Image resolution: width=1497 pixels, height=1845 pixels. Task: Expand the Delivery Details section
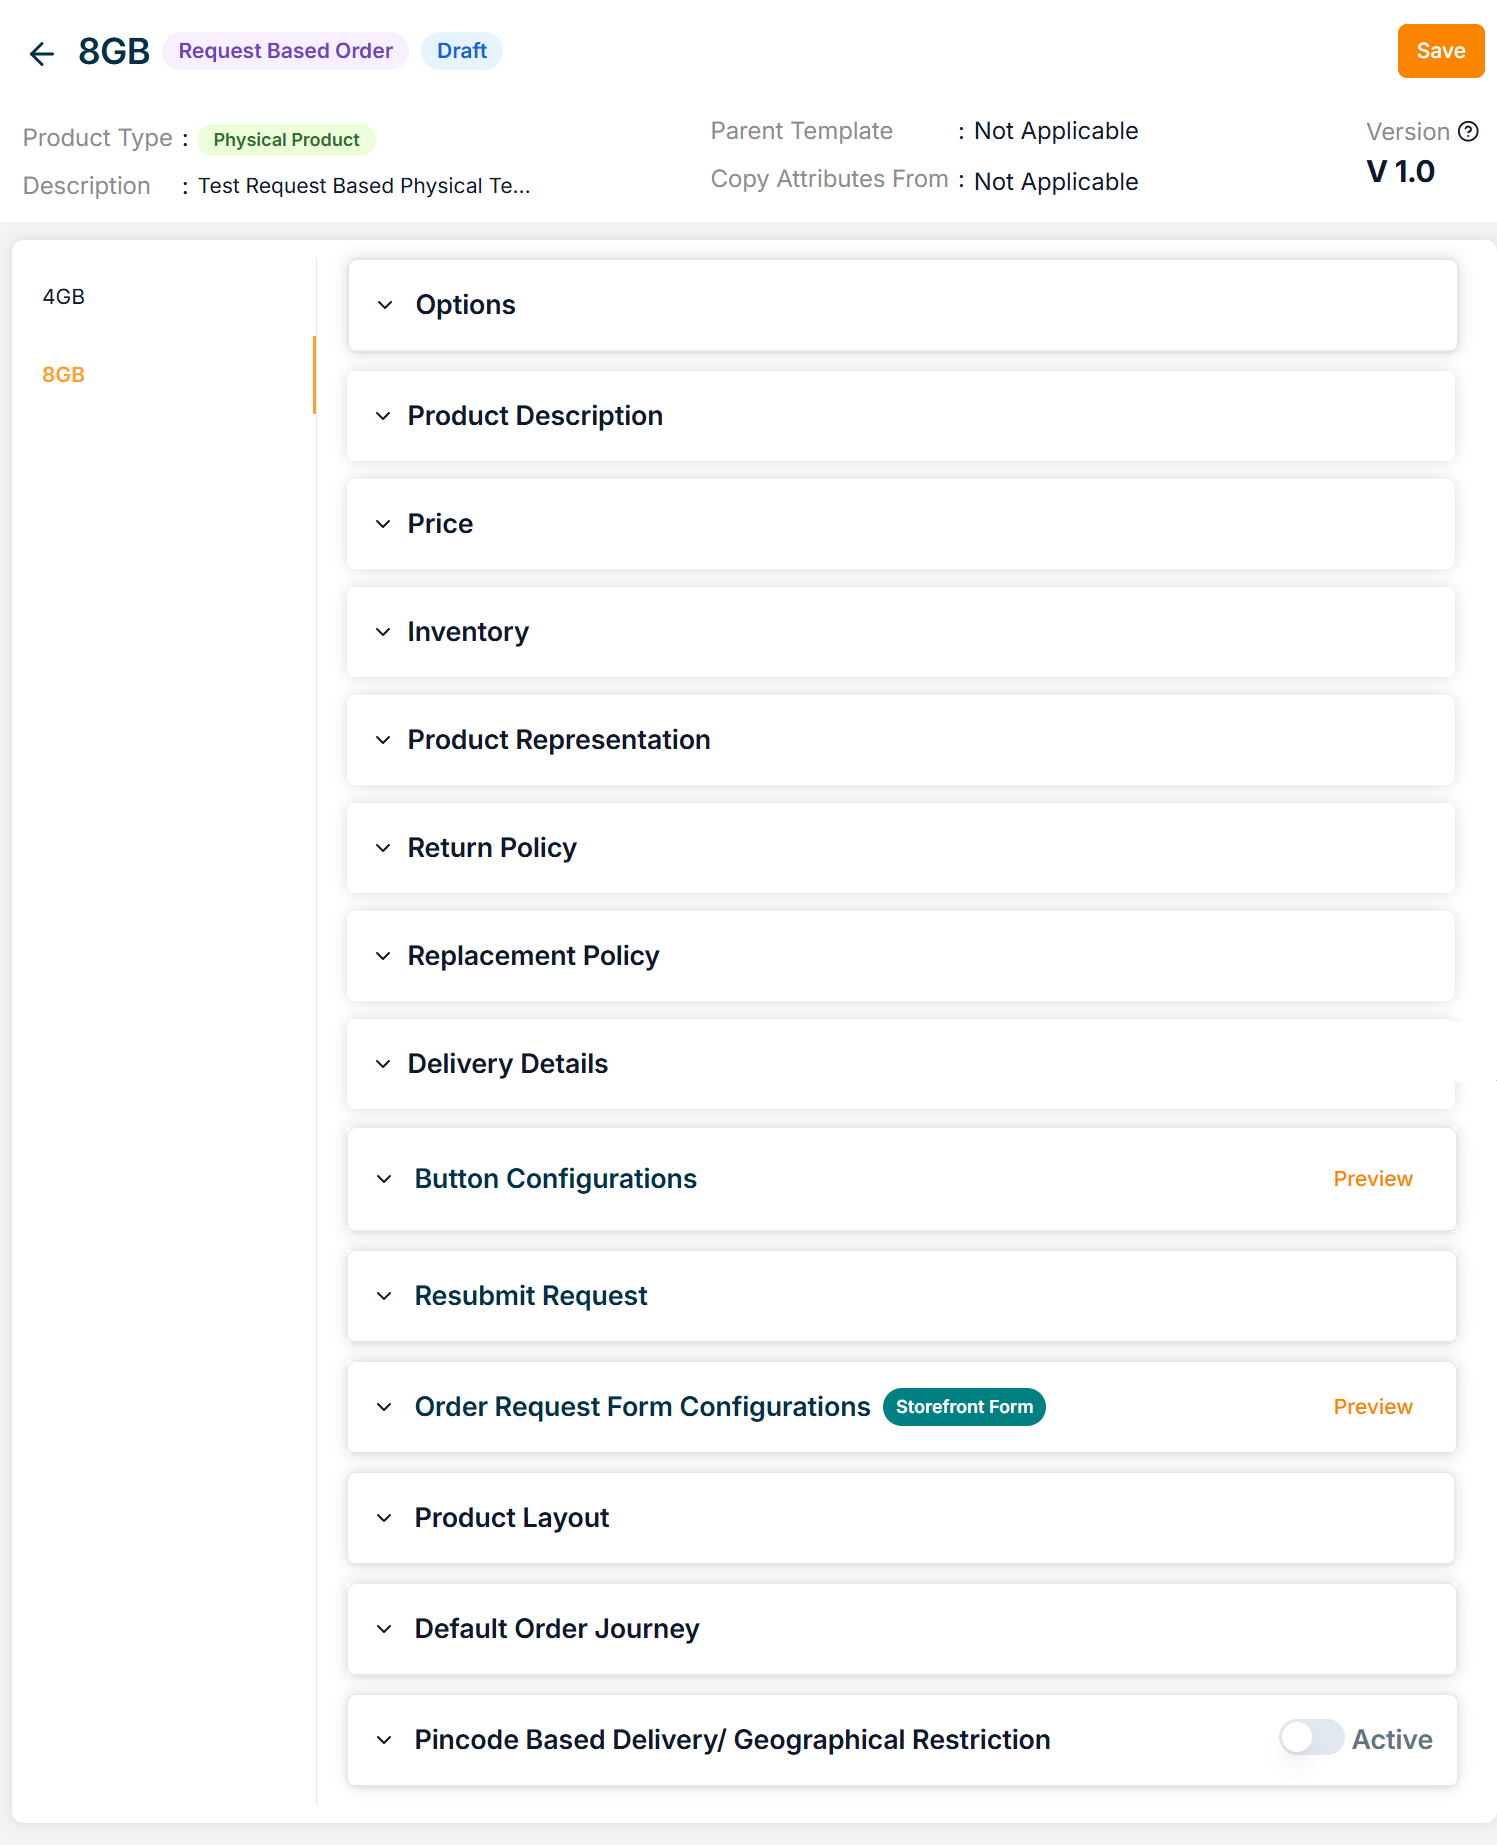coord(507,1064)
